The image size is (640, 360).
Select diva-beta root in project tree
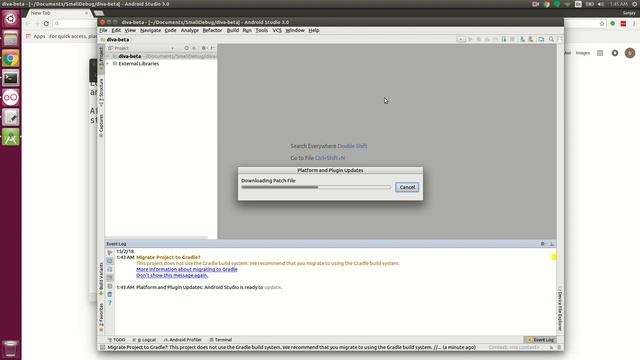130,56
